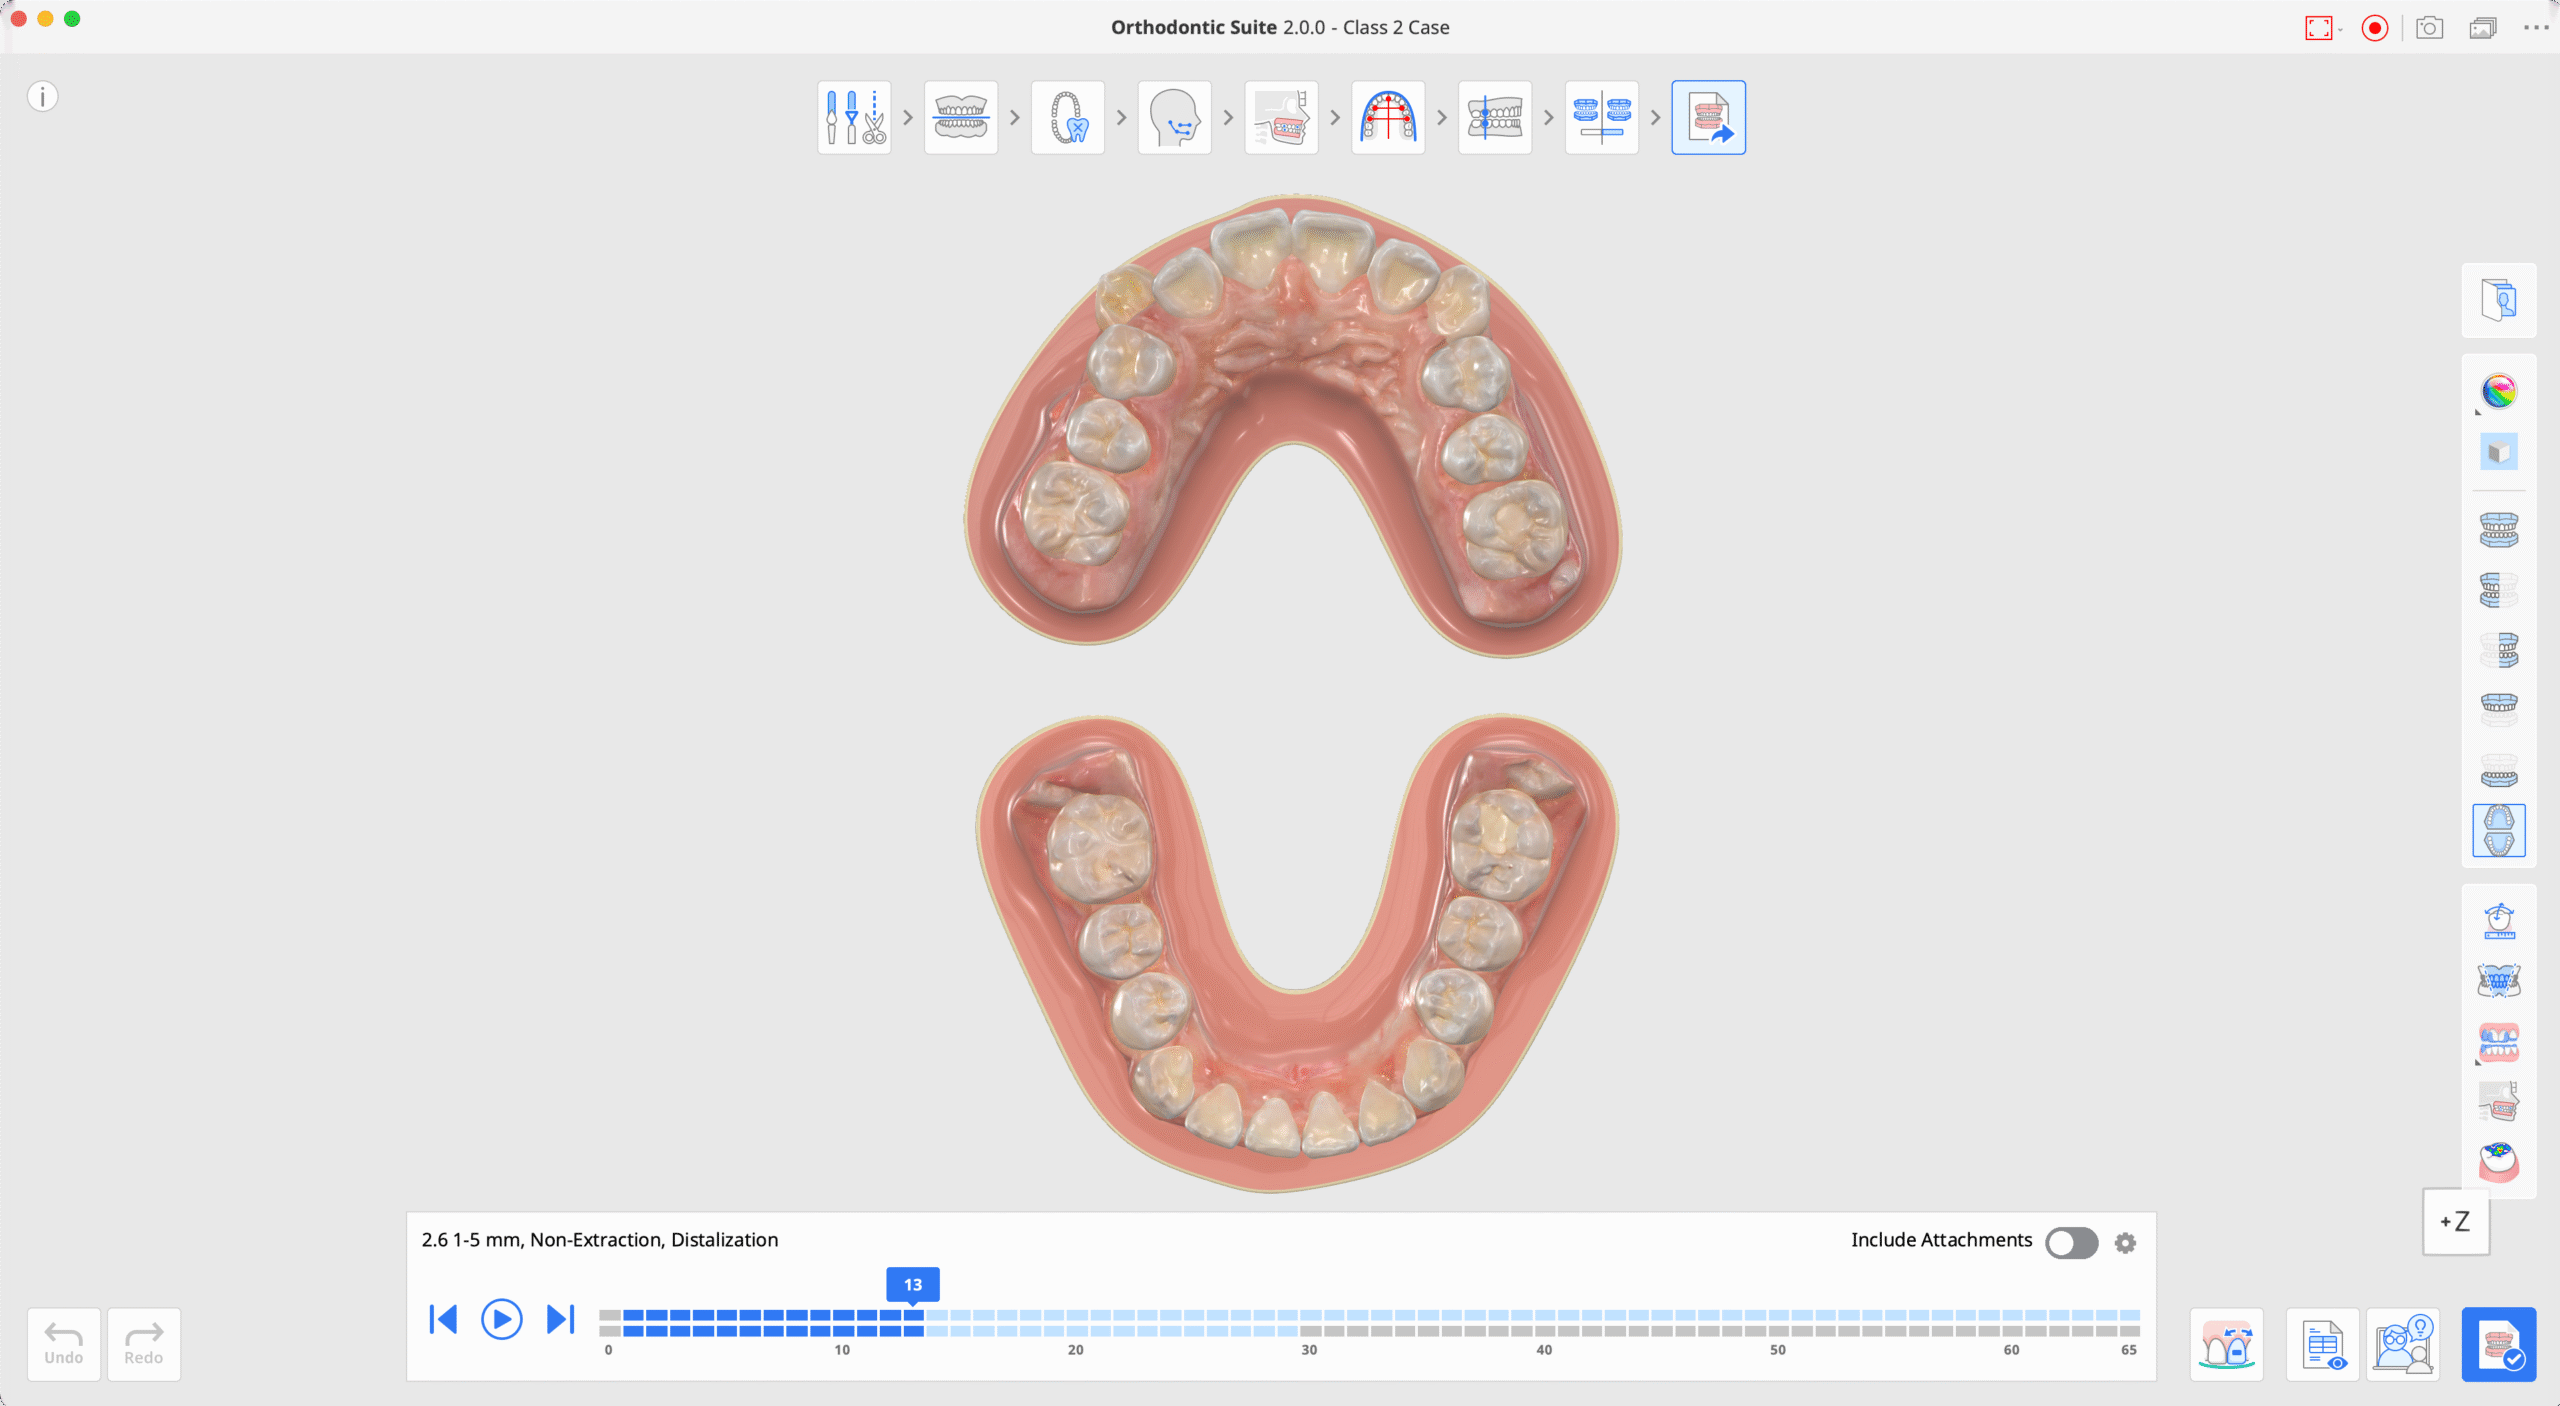
Task: Show both jaws front view
Action: (2499, 530)
